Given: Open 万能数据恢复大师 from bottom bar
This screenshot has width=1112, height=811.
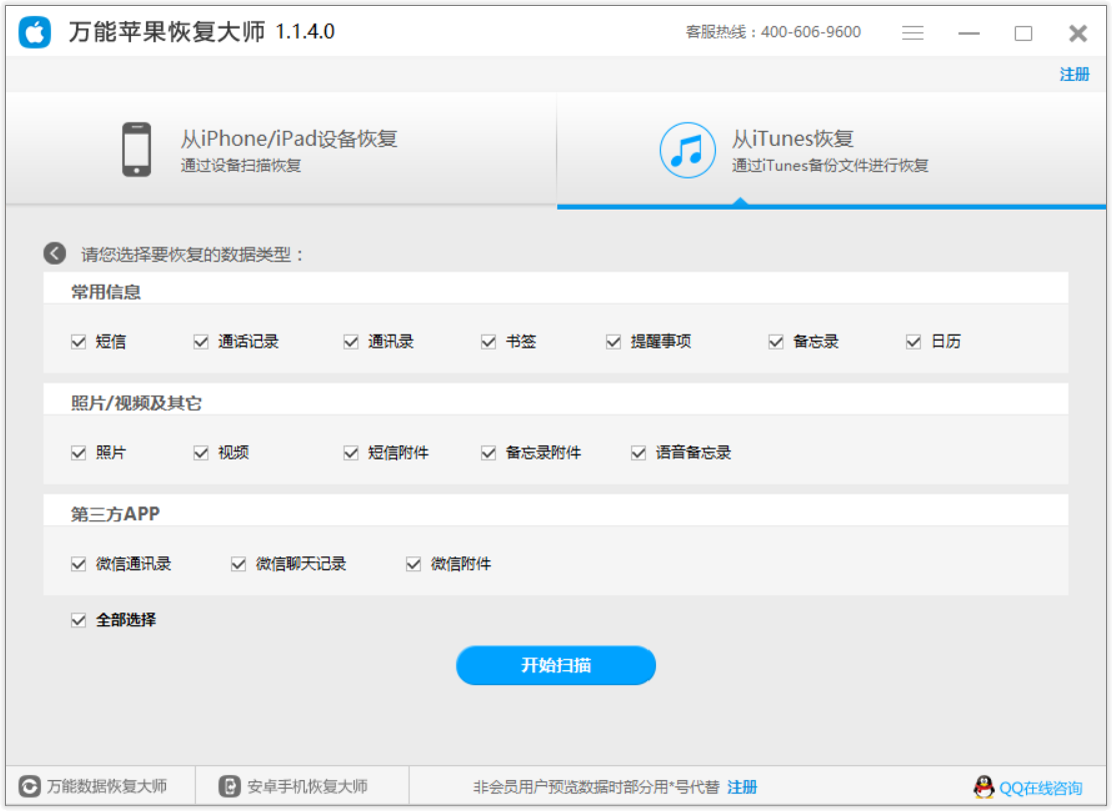Looking at the screenshot, I should pos(95,786).
